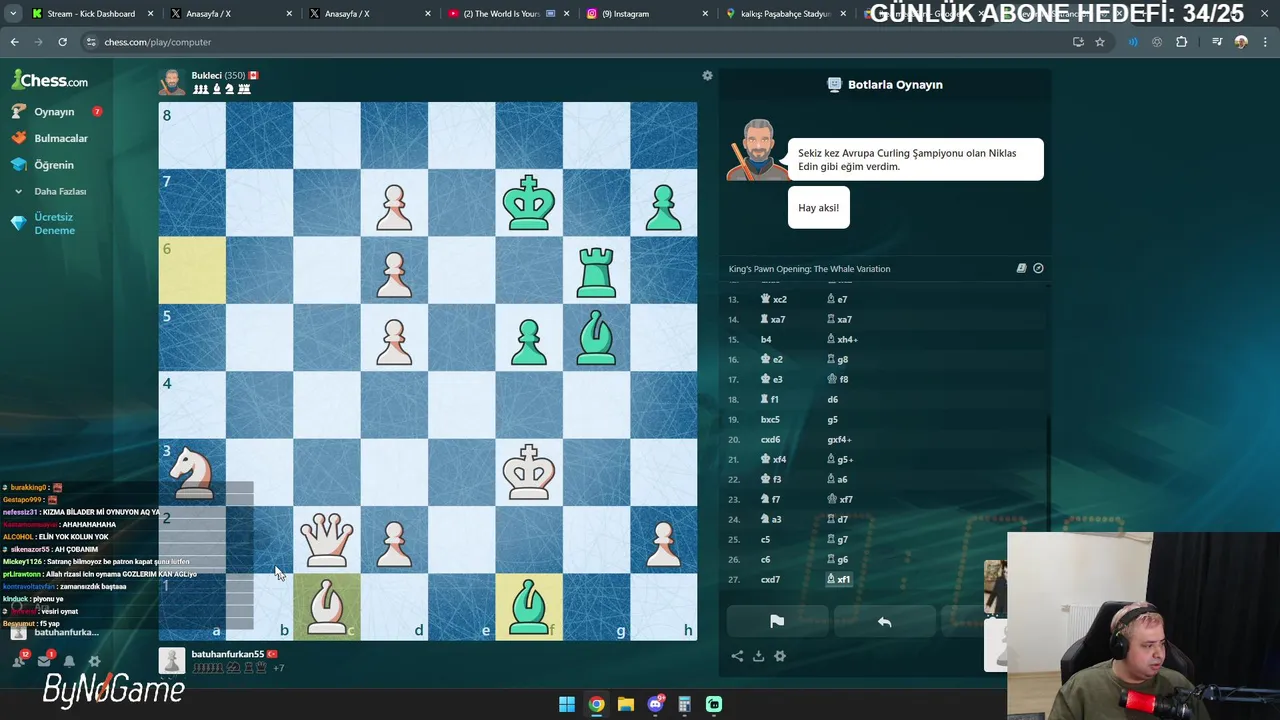Jump to white move b4 on move 15
This screenshot has height=720, width=1280.
pyautogui.click(x=766, y=339)
